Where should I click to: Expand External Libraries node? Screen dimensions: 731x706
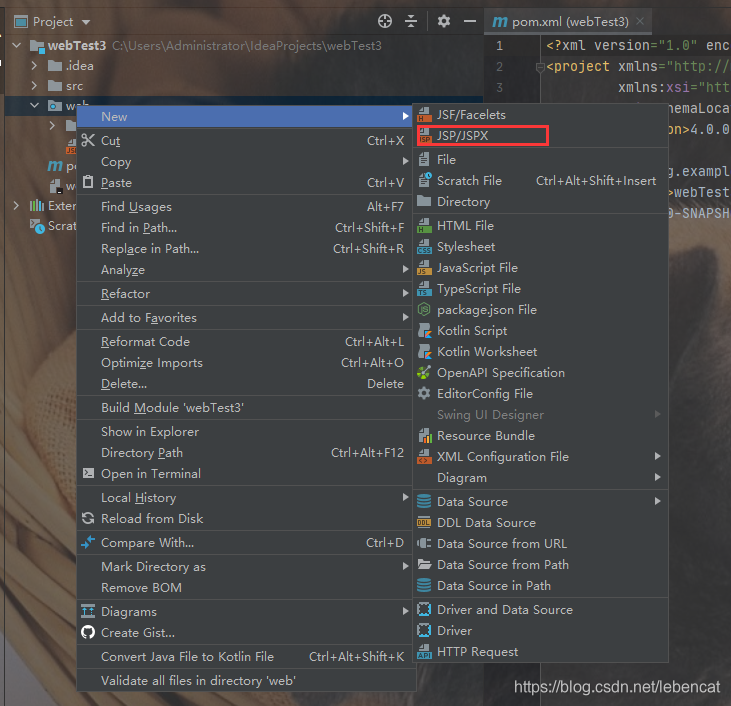(16, 205)
